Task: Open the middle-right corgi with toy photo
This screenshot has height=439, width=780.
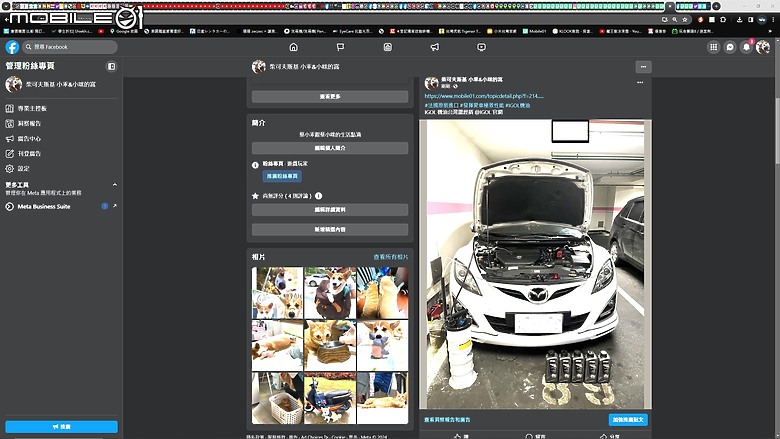Action: tap(383, 346)
